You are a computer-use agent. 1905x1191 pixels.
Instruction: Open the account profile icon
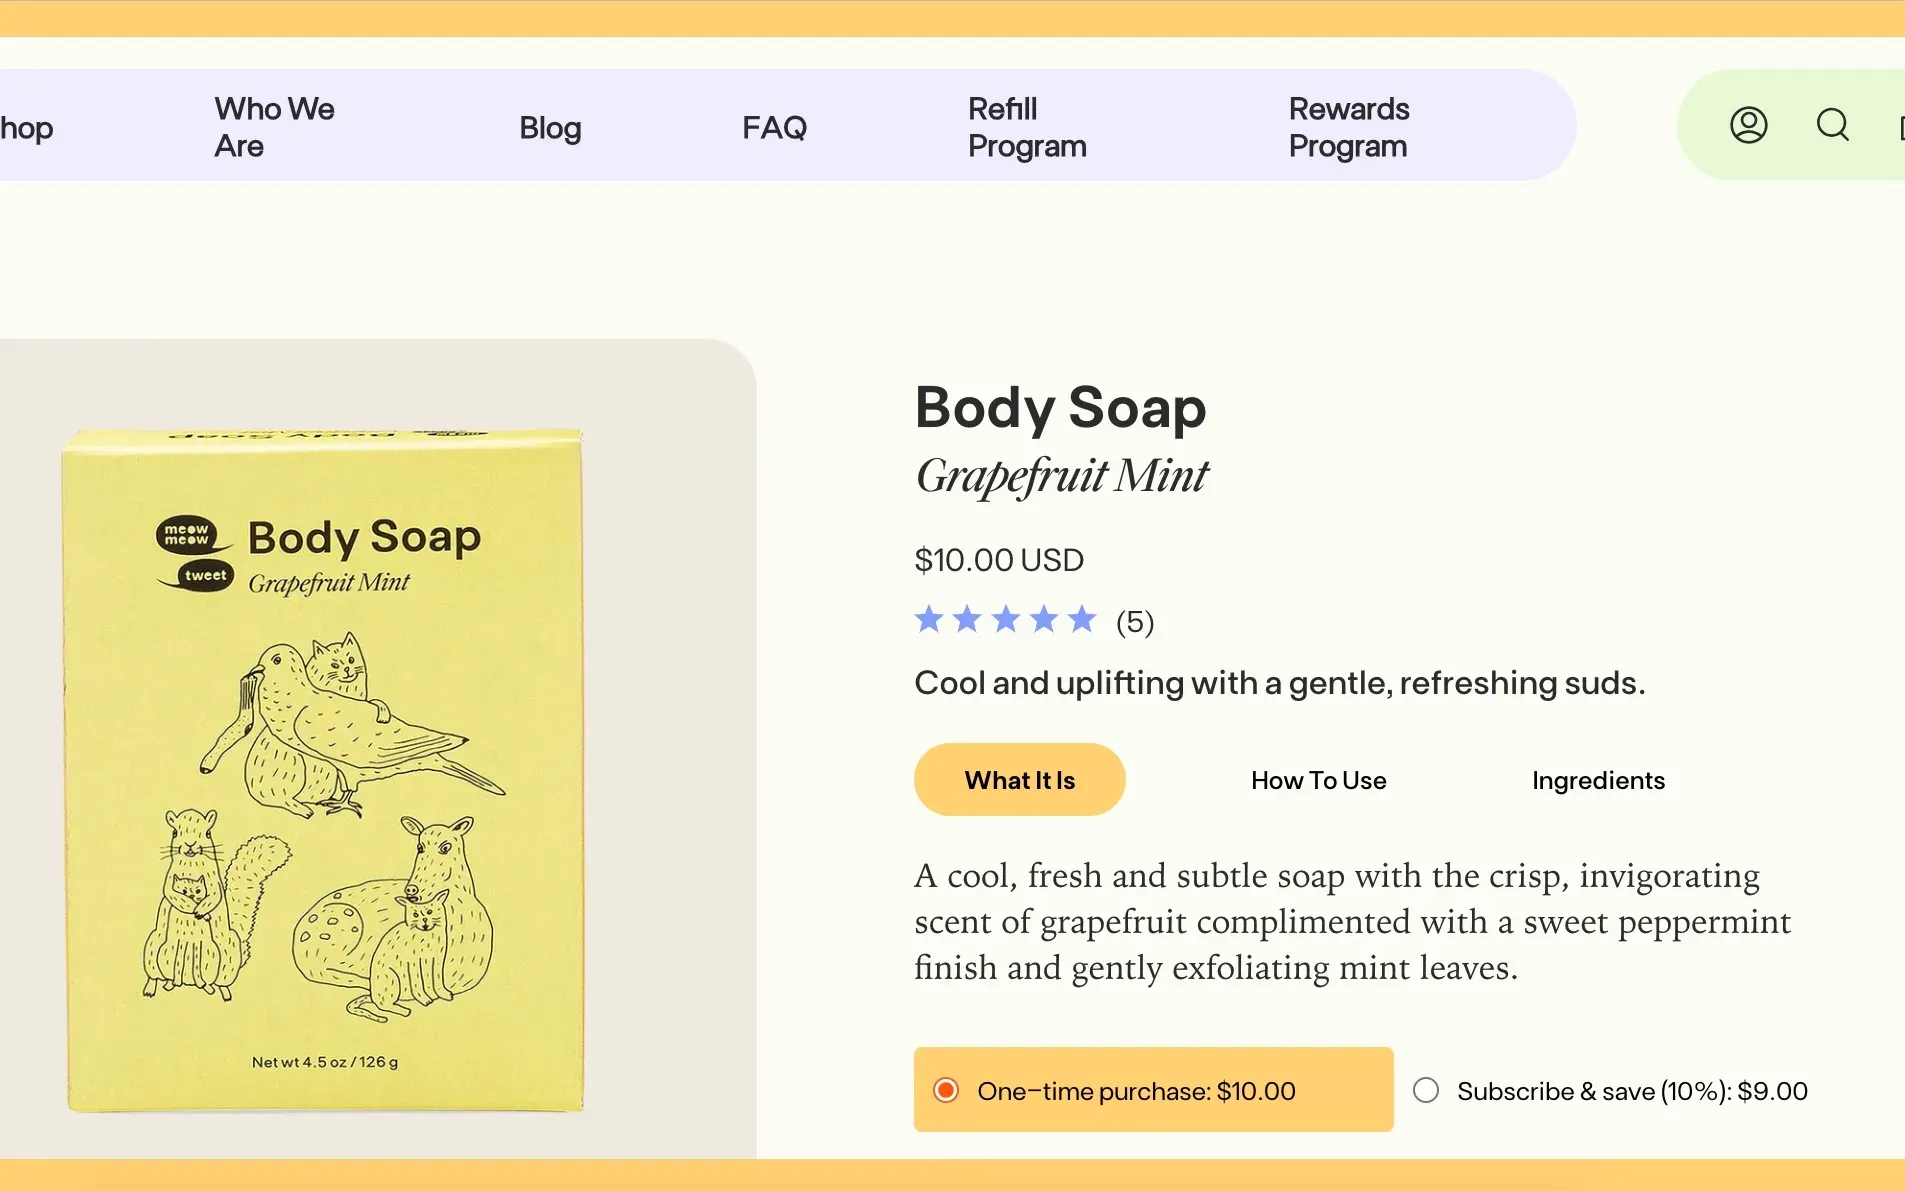[x=1748, y=125]
